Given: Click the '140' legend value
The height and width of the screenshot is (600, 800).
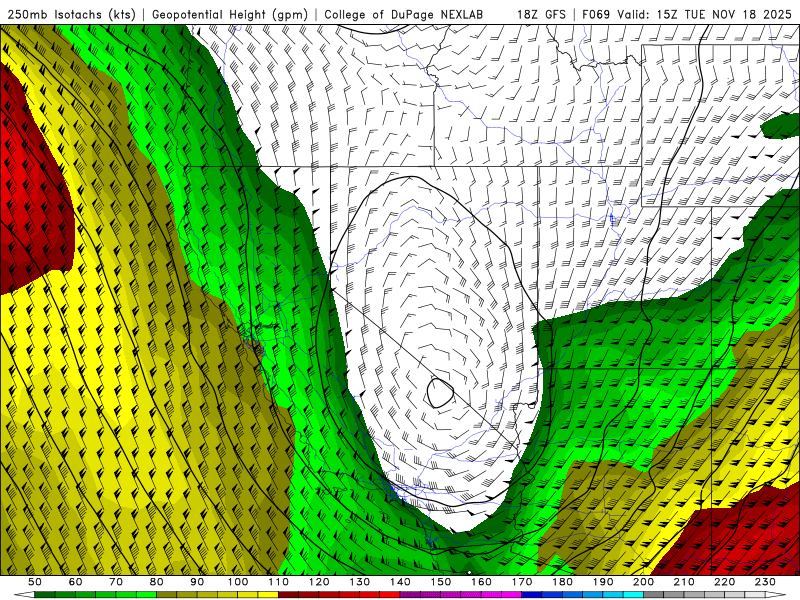Looking at the screenshot, I should coord(400,582).
